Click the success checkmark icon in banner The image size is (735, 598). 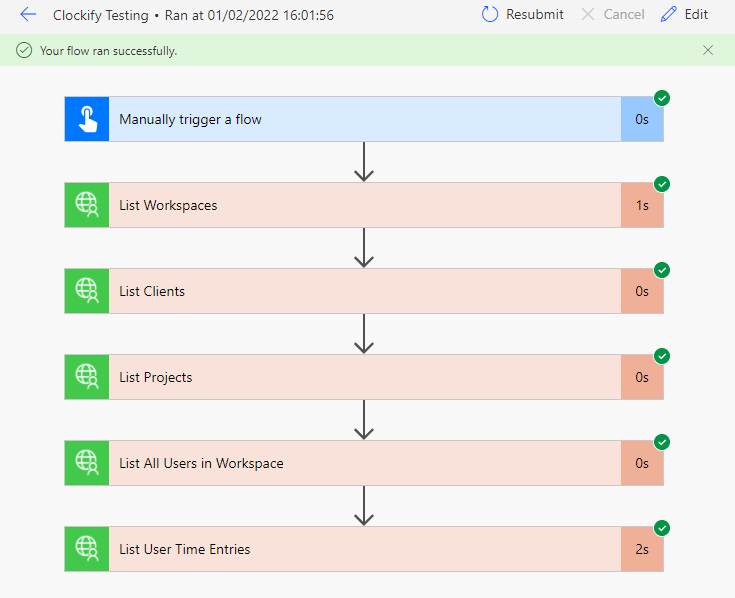pos(24,50)
